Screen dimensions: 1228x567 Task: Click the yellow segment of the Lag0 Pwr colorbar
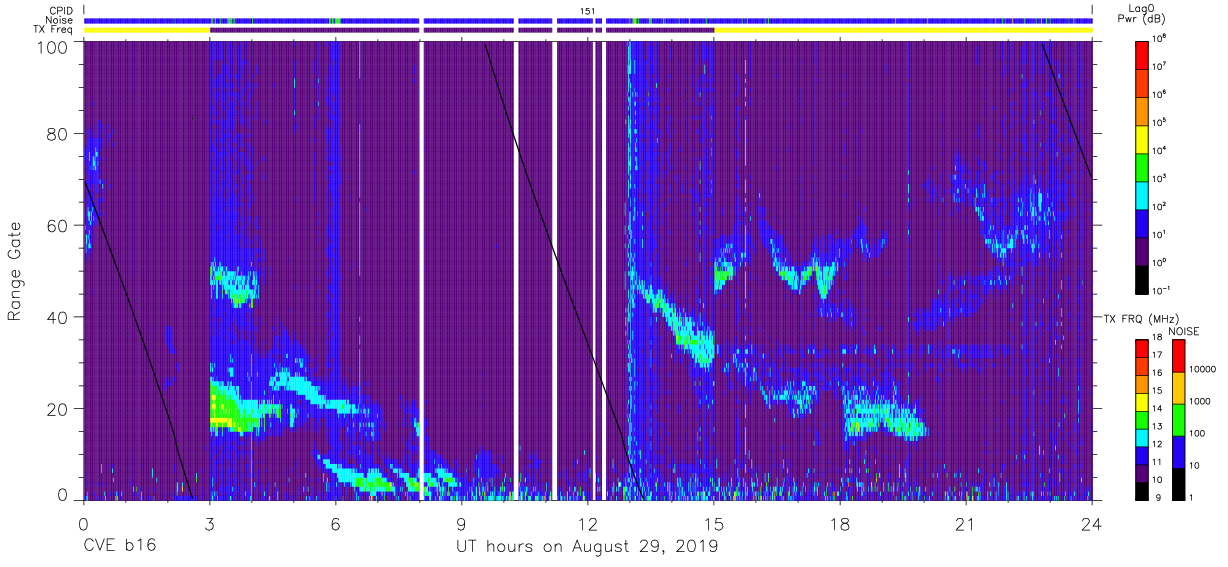(1143, 139)
